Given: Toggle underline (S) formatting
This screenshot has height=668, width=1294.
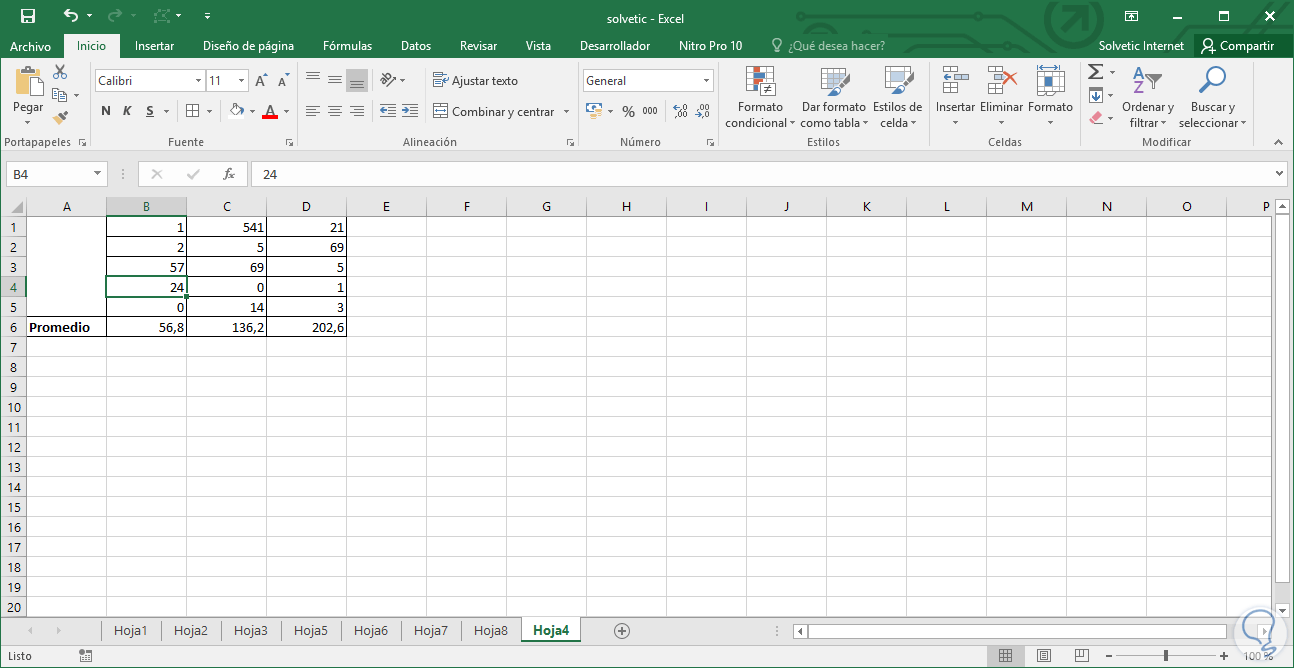Looking at the screenshot, I should [150, 111].
